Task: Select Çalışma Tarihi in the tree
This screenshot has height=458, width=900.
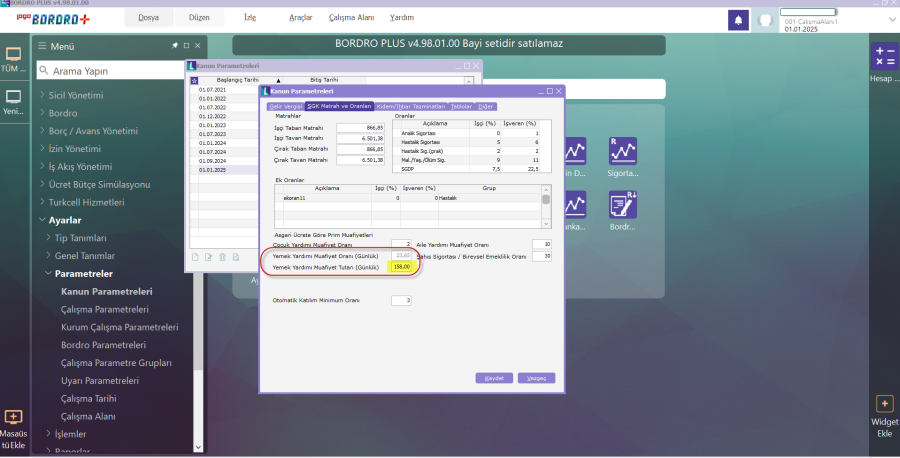Action: [88, 398]
